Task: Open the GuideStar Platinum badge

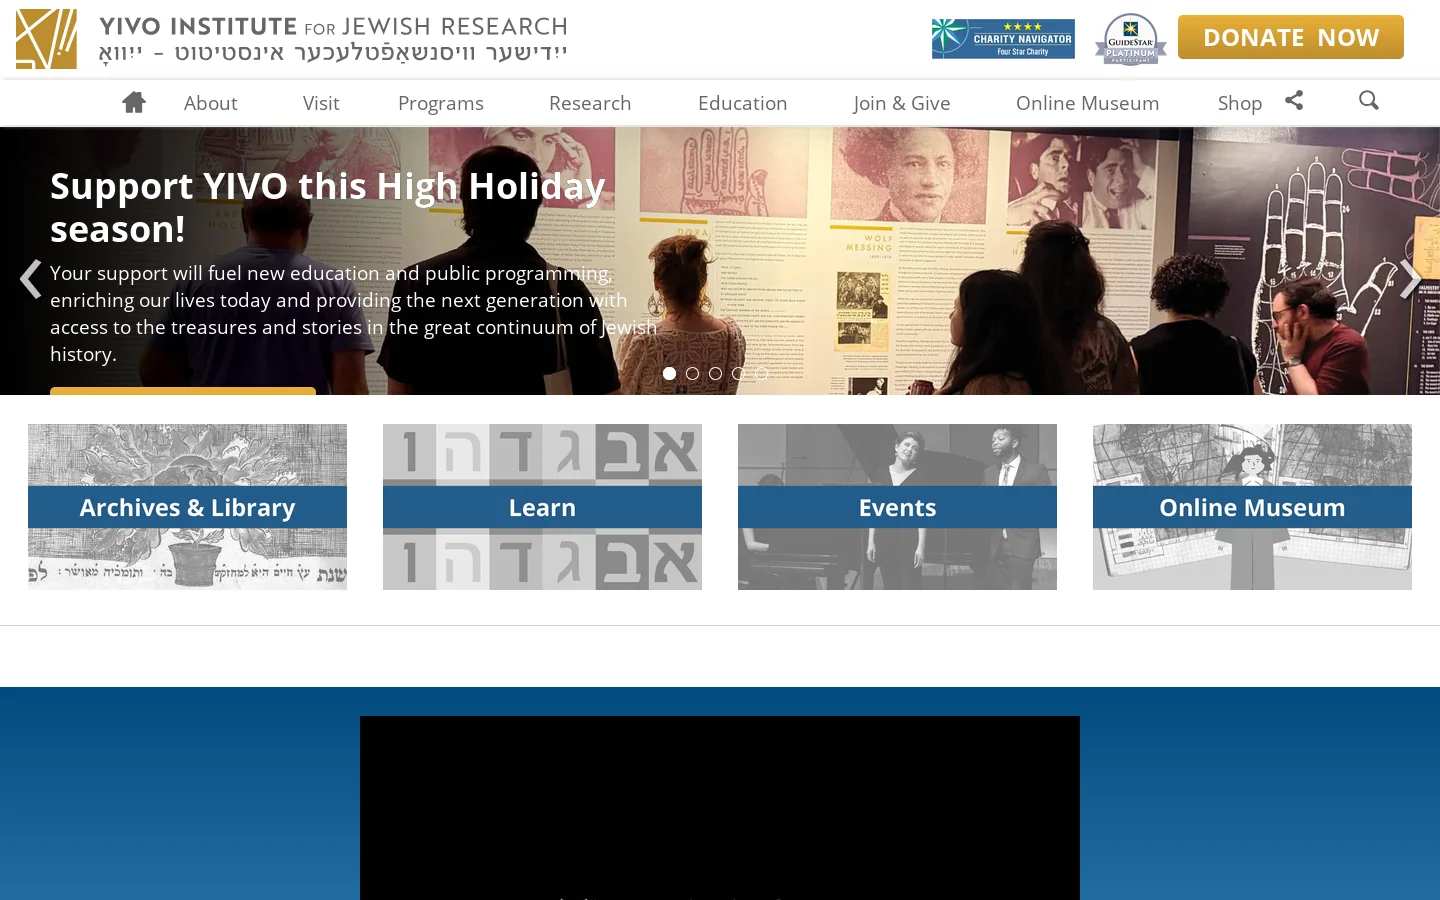Action: coord(1131,39)
